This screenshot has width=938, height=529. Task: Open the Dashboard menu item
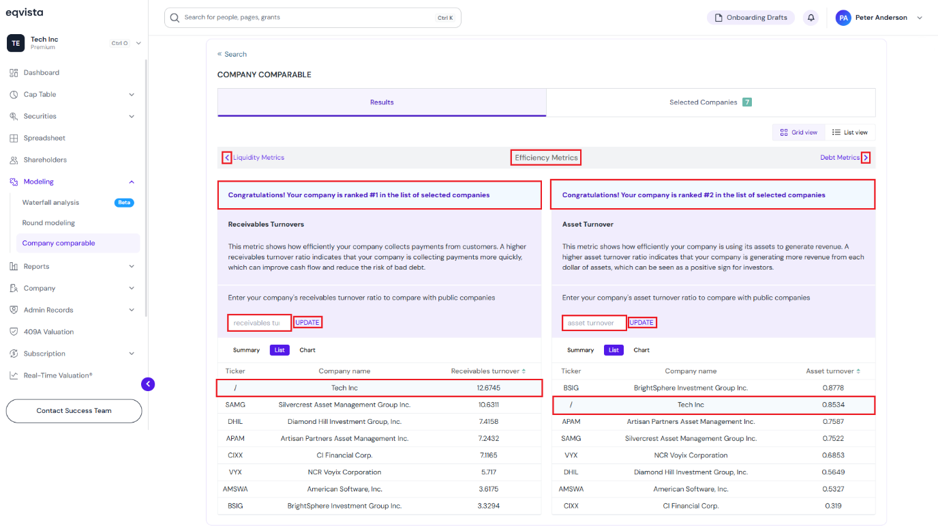click(x=41, y=72)
